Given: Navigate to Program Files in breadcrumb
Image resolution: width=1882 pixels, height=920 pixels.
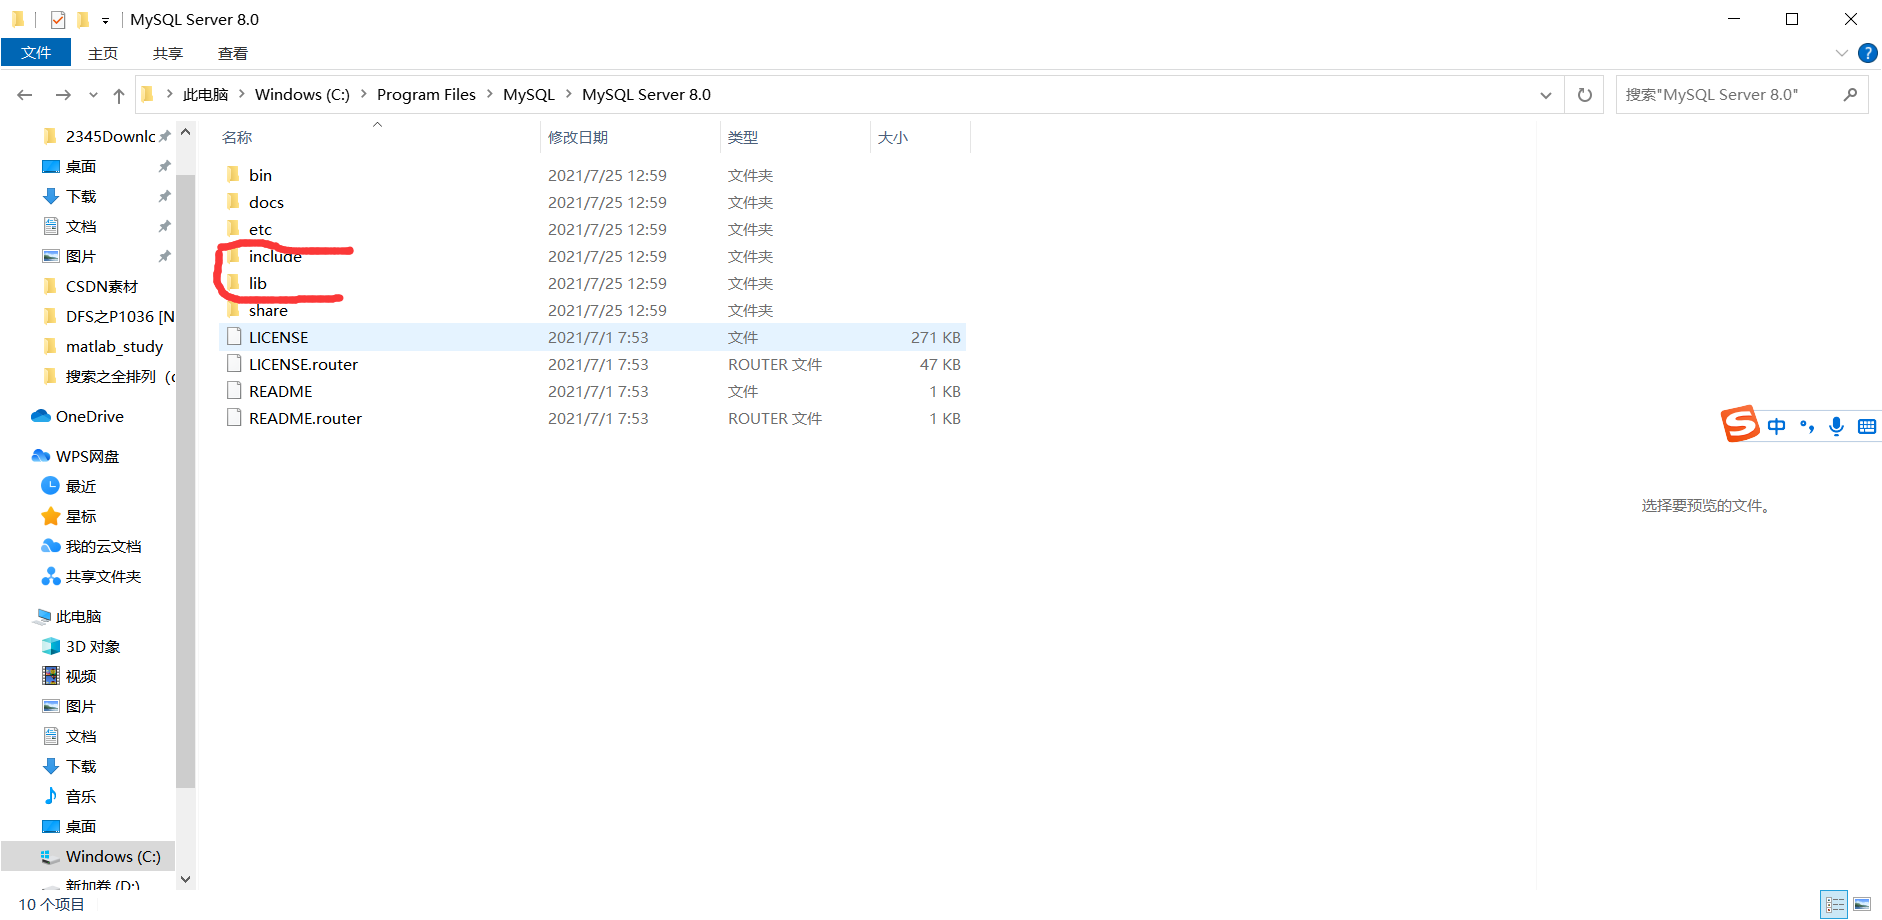Looking at the screenshot, I should (x=426, y=94).
